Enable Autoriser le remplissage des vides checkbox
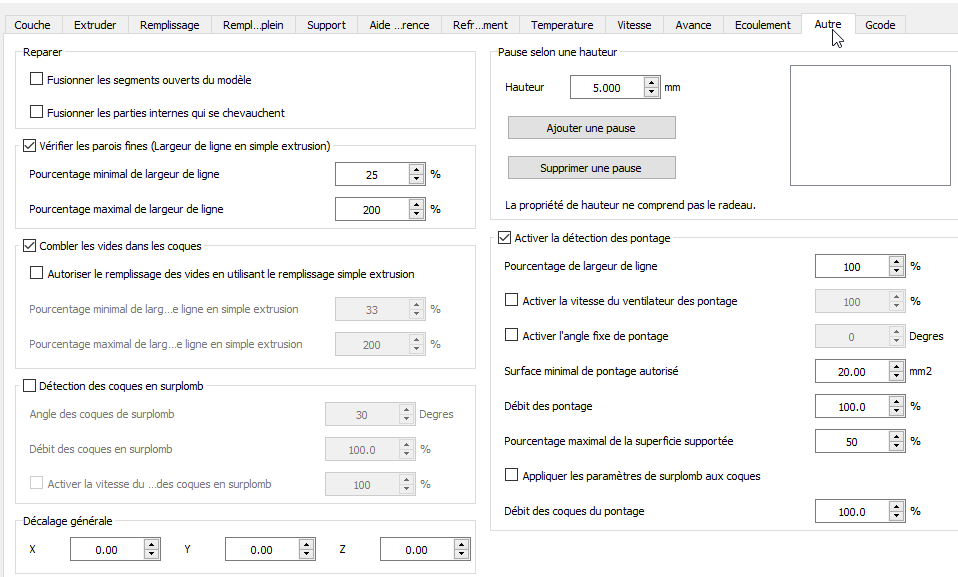 click(x=37, y=273)
